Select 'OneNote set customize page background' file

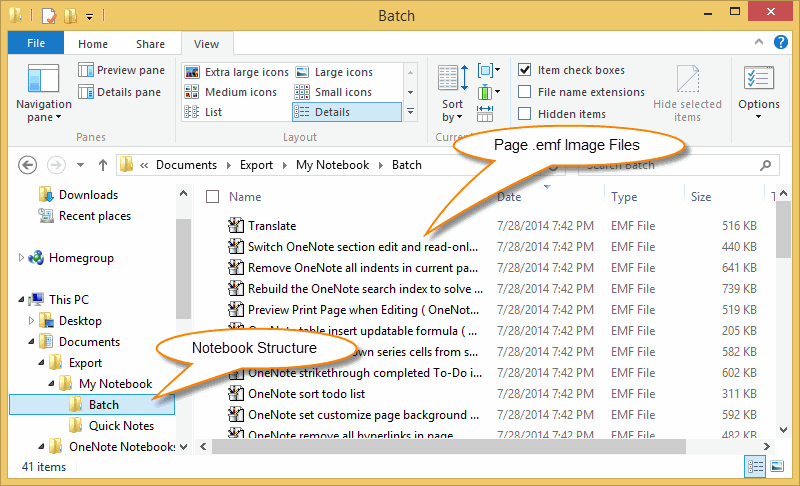coord(363,415)
